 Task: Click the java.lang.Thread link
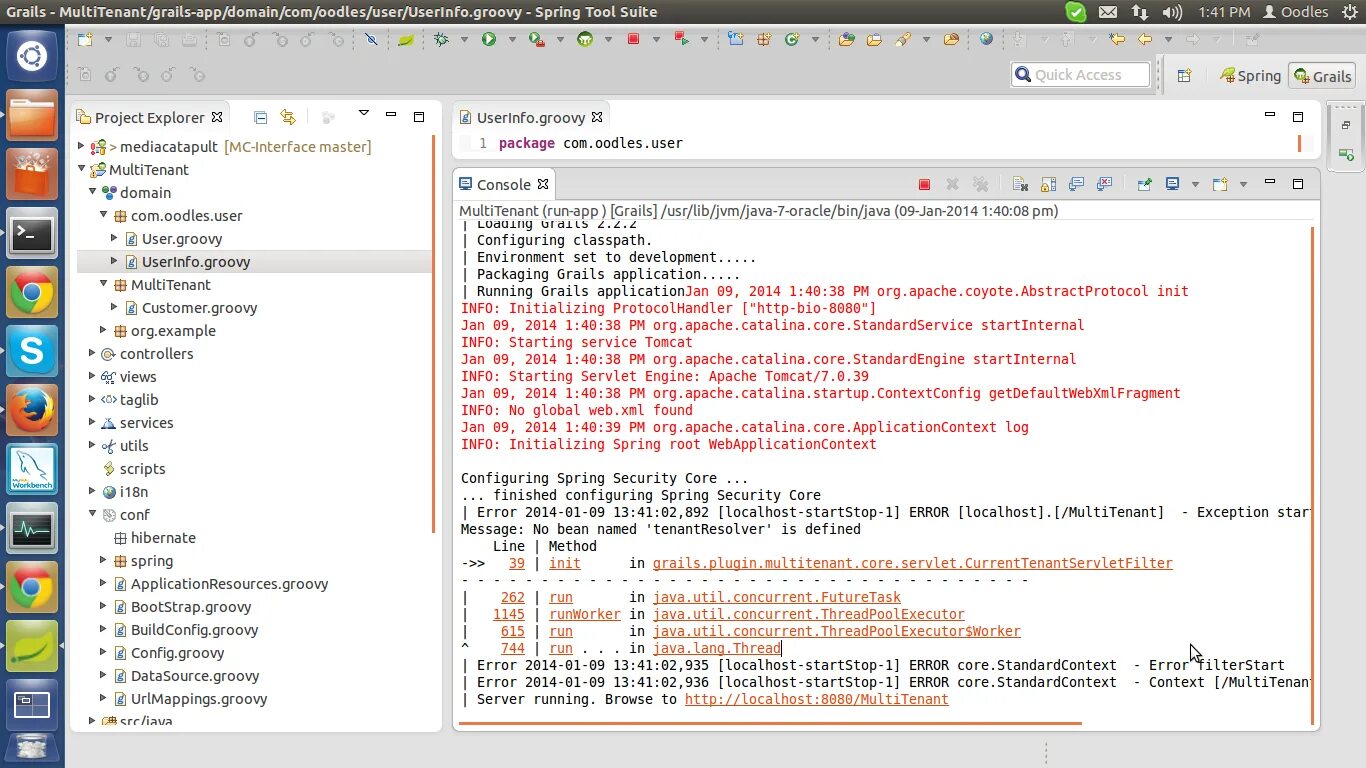point(716,648)
